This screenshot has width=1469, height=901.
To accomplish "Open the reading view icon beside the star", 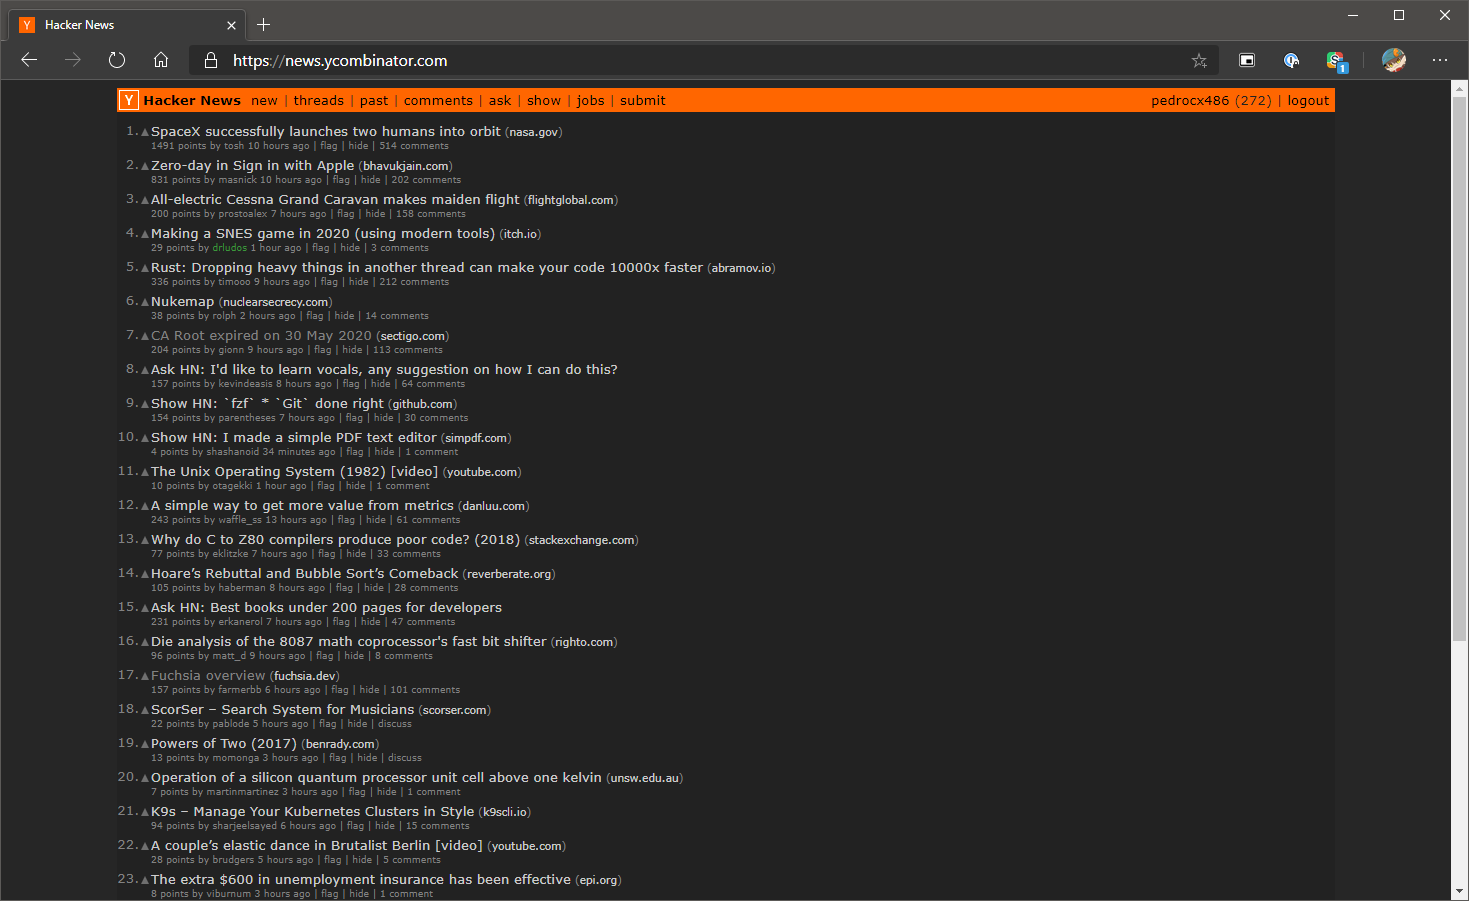I will coord(1246,60).
